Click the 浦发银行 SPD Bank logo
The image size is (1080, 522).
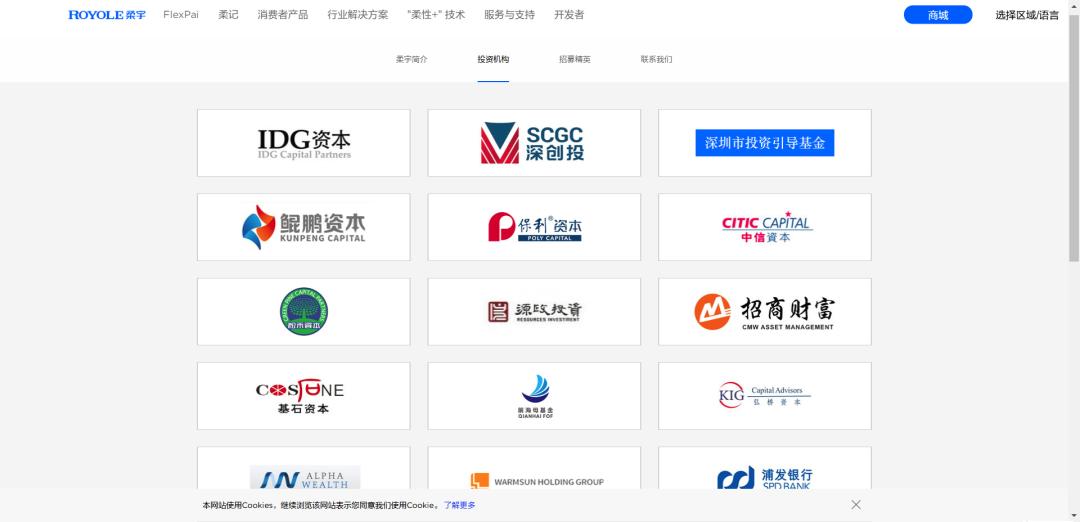click(x=765, y=477)
